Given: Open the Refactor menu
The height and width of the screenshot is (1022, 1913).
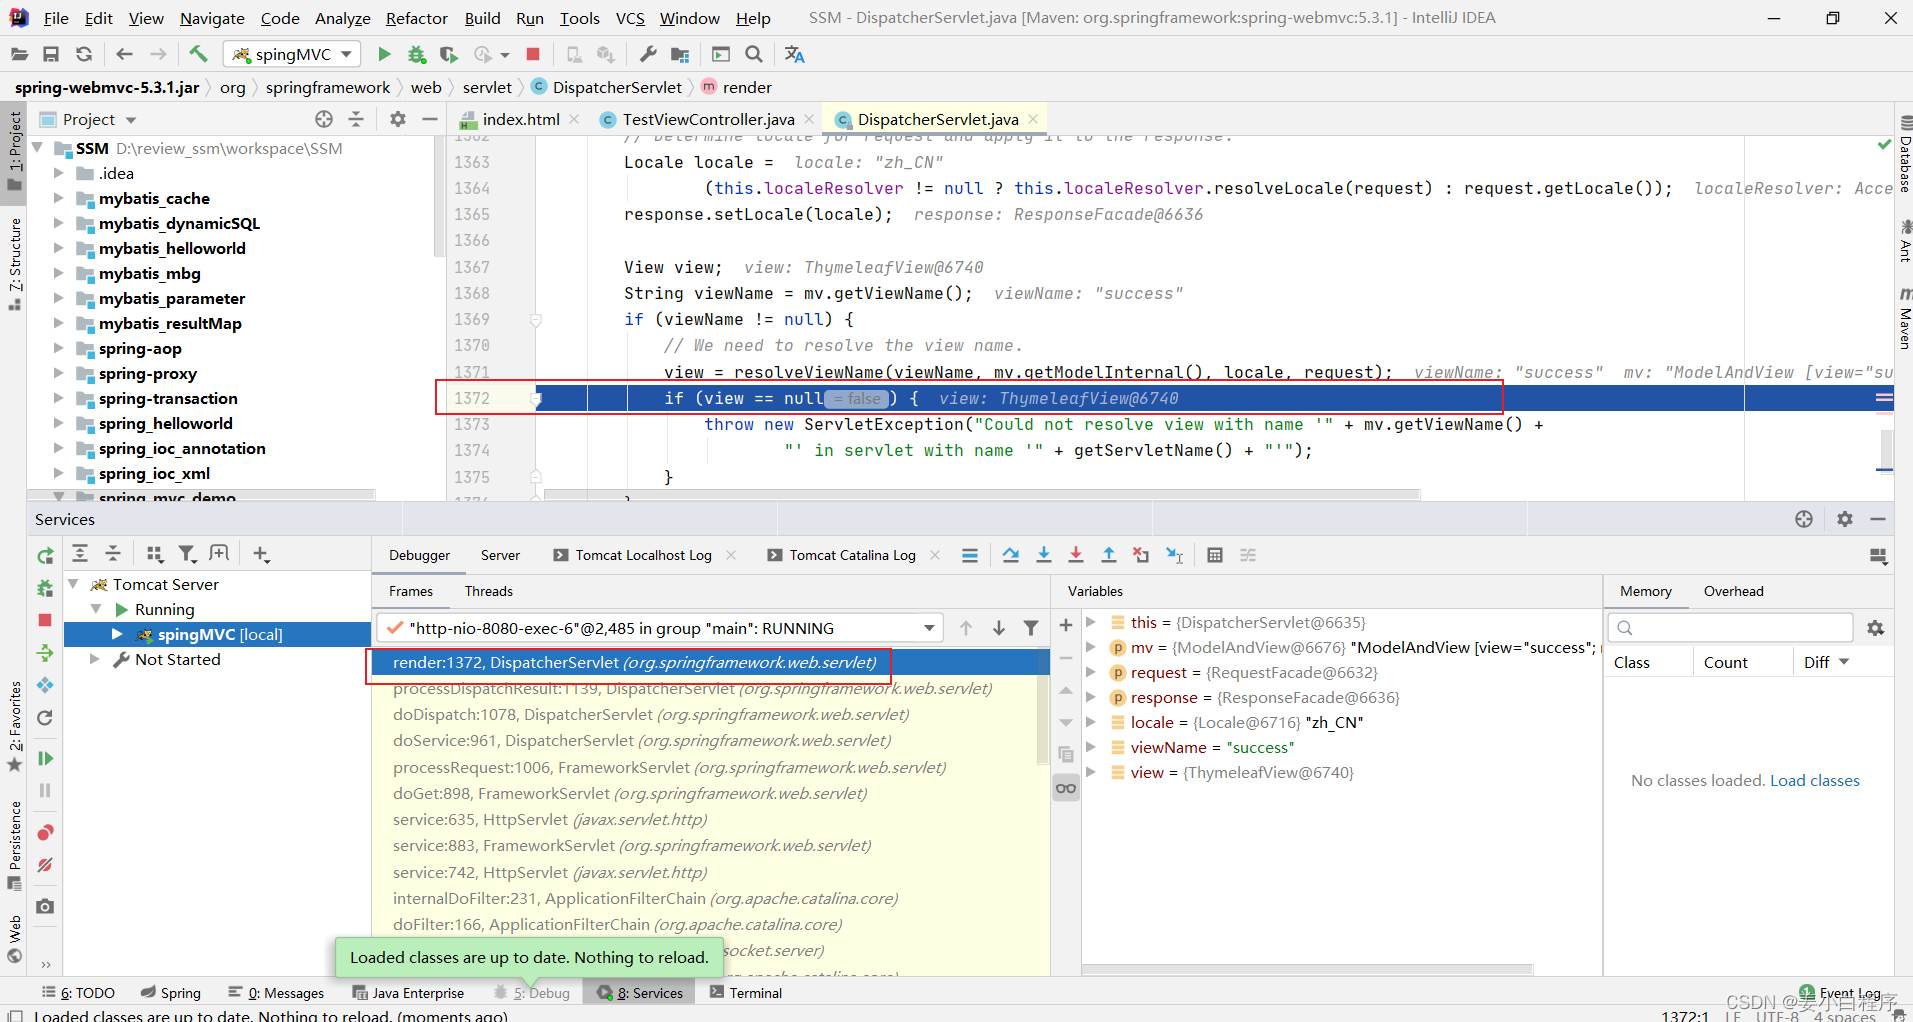Looking at the screenshot, I should (417, 18).
